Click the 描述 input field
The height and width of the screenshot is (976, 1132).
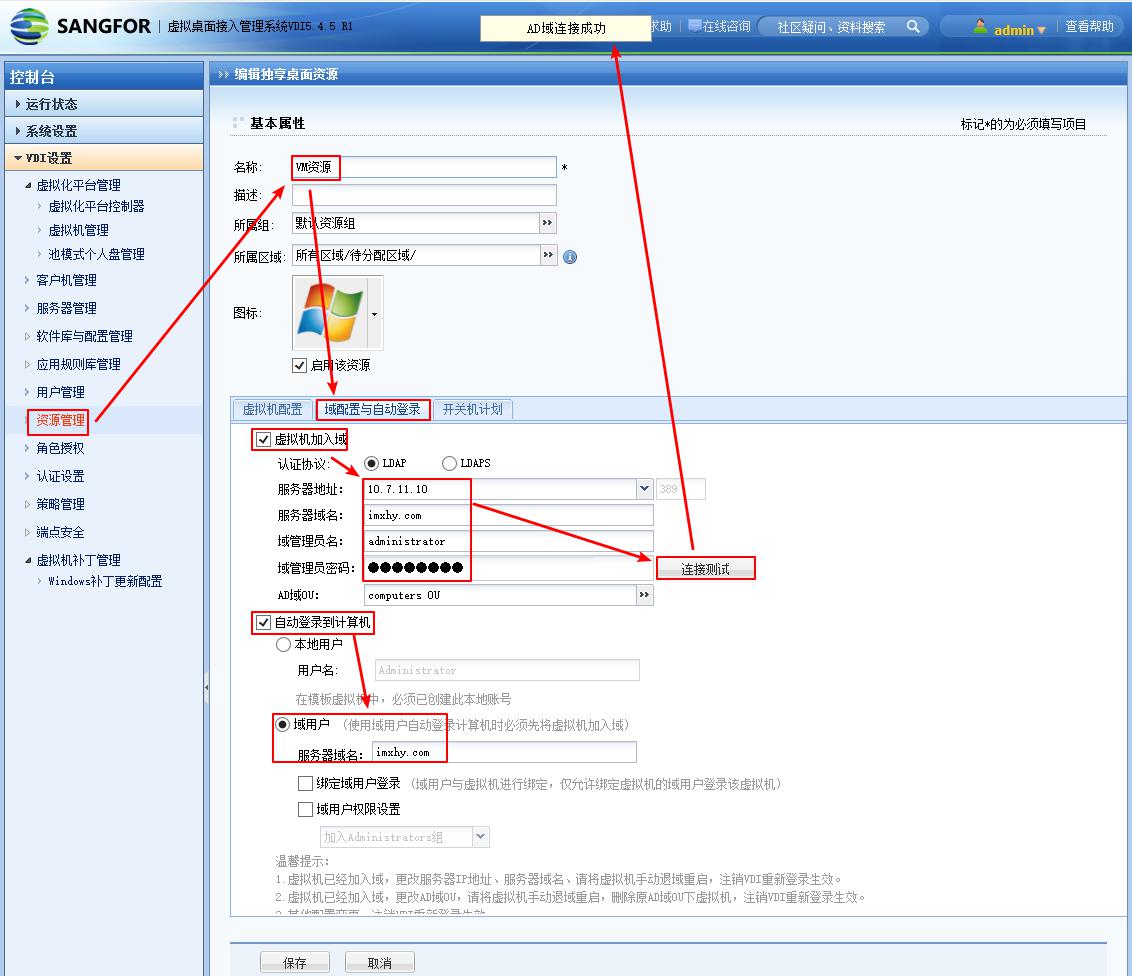424,195
